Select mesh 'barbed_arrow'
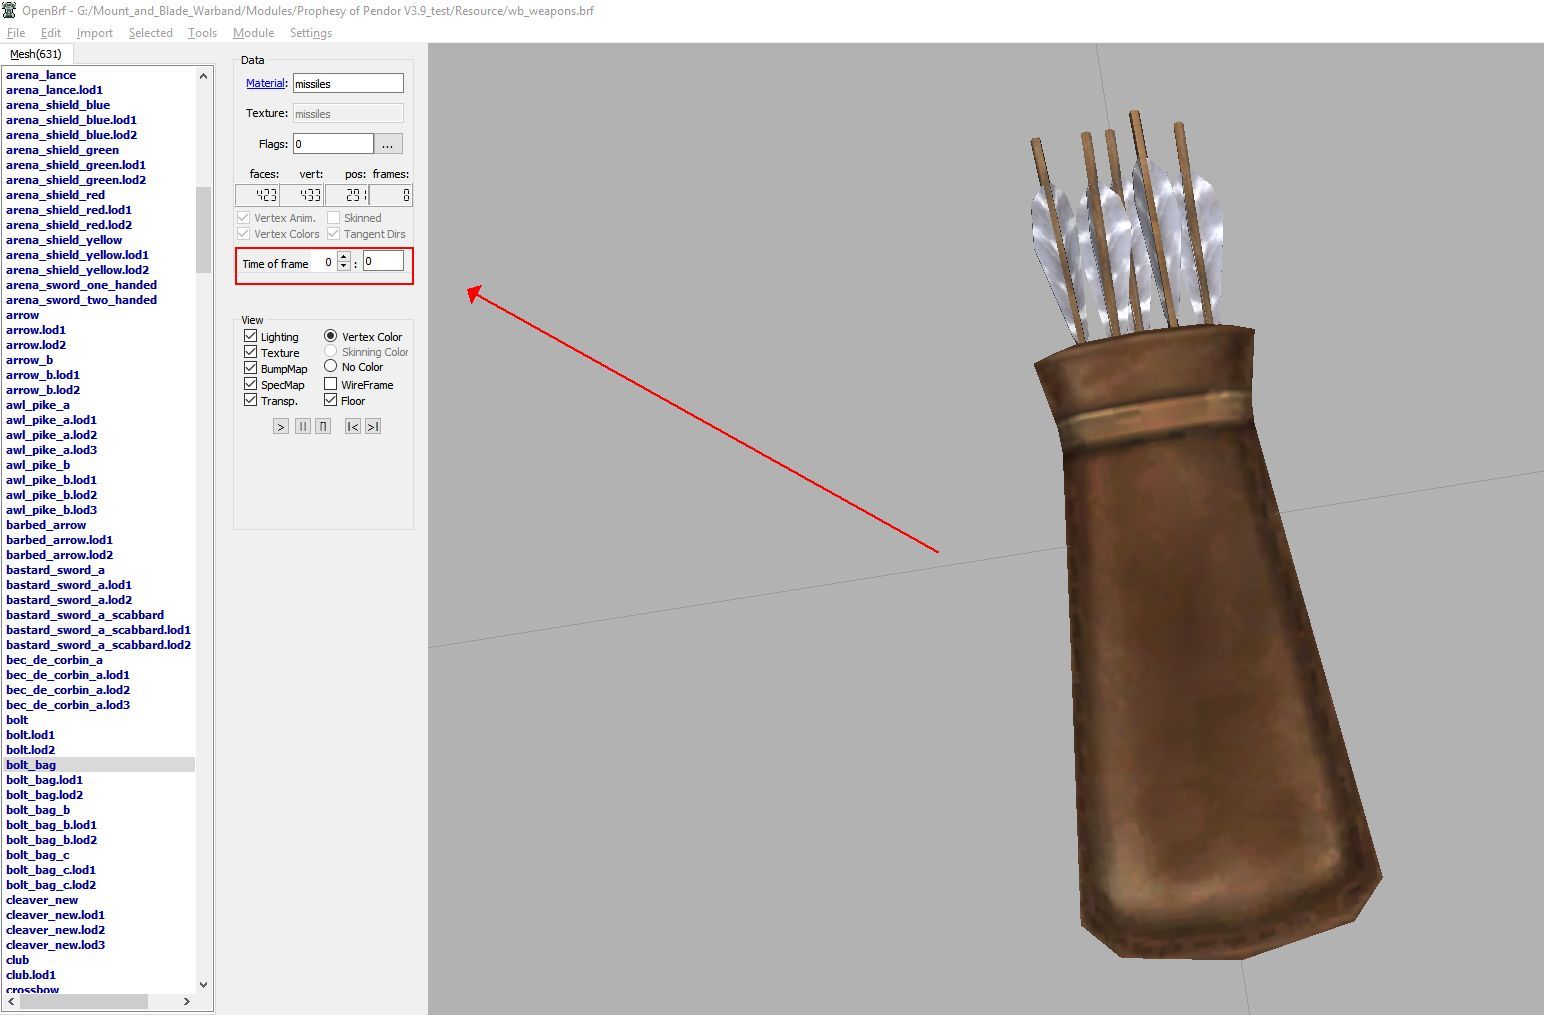Viewport: 1544px width, 1015px height. [x=46, y=525]
